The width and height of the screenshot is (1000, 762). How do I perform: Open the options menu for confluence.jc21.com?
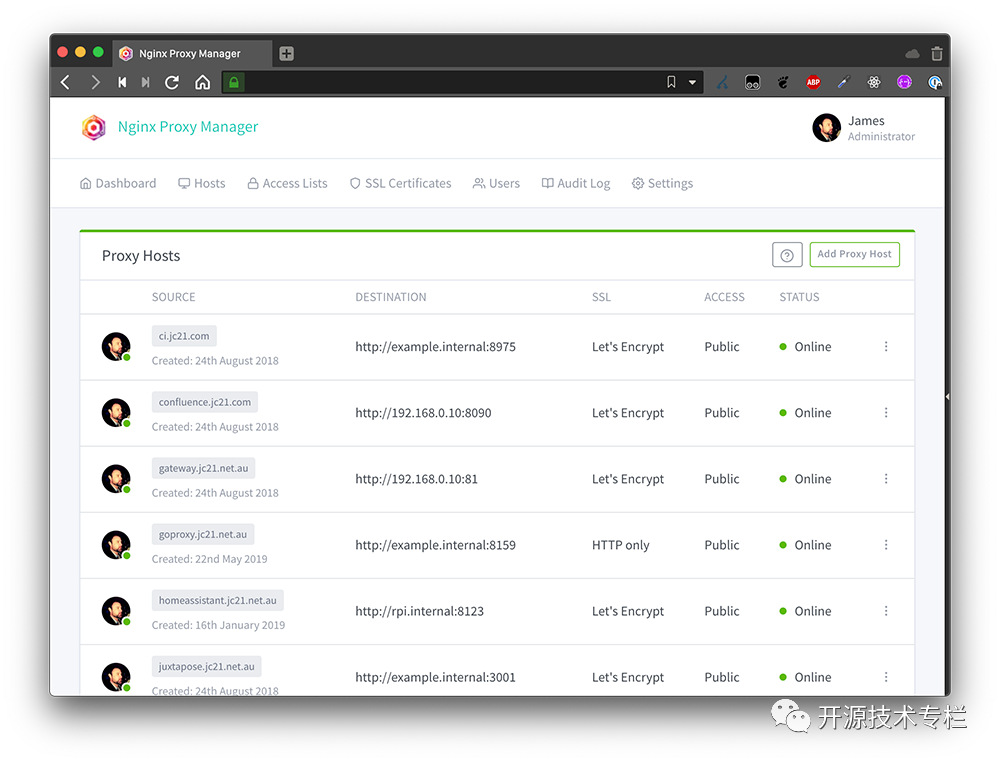click(886, 413)
